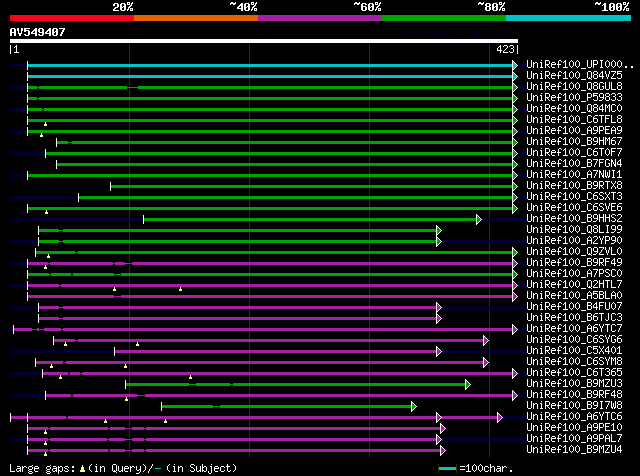
Task: Select the query name AV549407
Action: (x=38, y=32)
